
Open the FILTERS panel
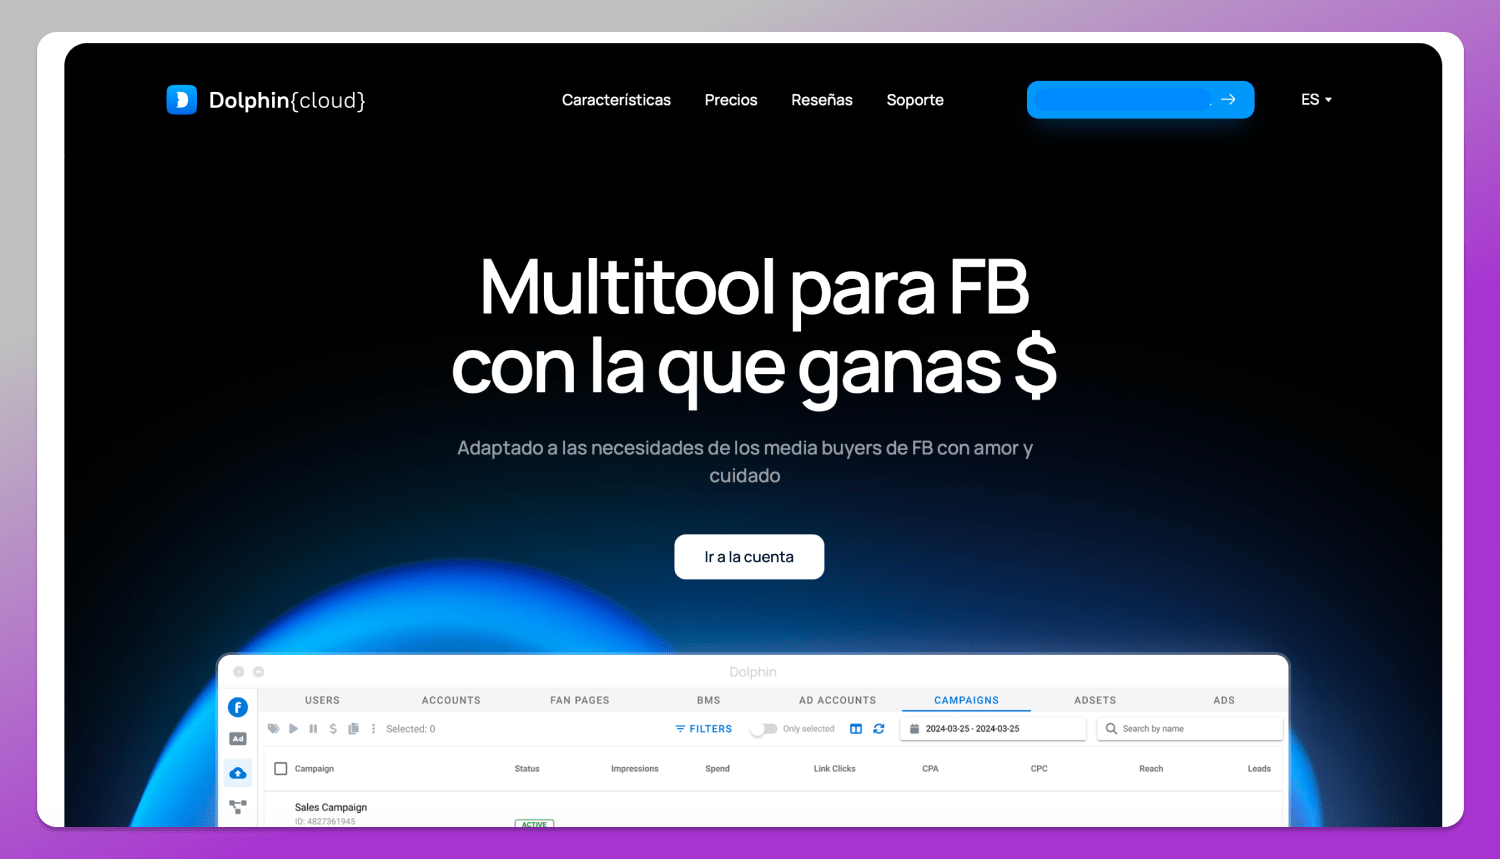tap(704, 729)
